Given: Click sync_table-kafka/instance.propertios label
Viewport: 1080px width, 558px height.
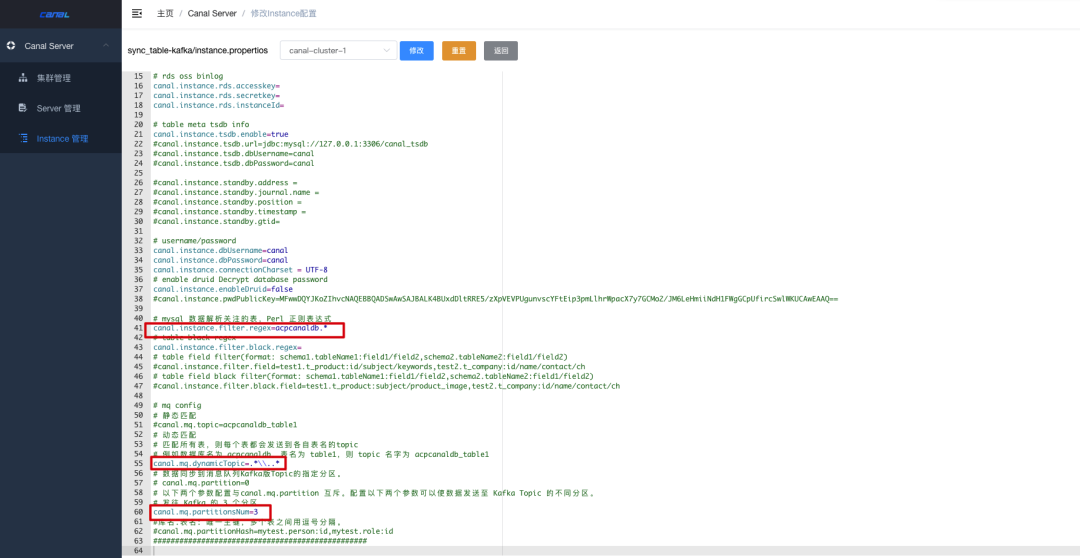Looking at the screenshot, I should point(198,51).
